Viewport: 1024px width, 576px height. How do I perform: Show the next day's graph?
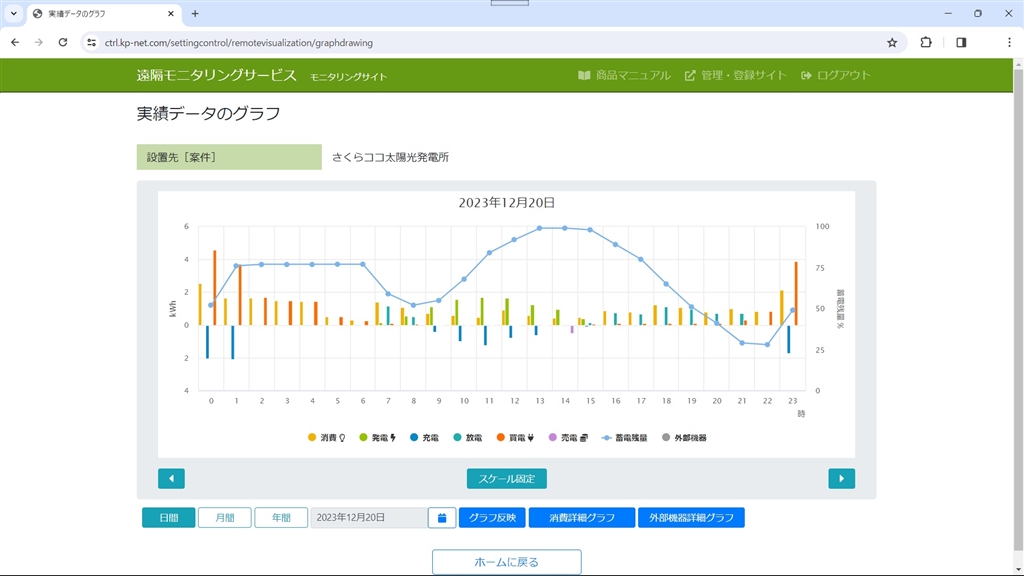coord(842,479)
